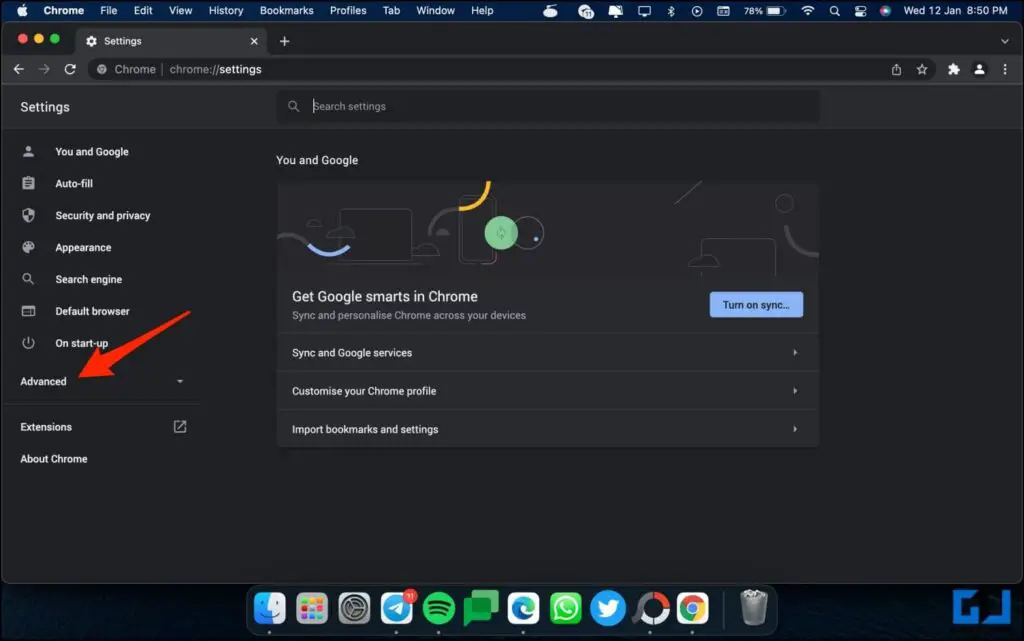
Task: Open the Window menu
Action: pos(436,10)
